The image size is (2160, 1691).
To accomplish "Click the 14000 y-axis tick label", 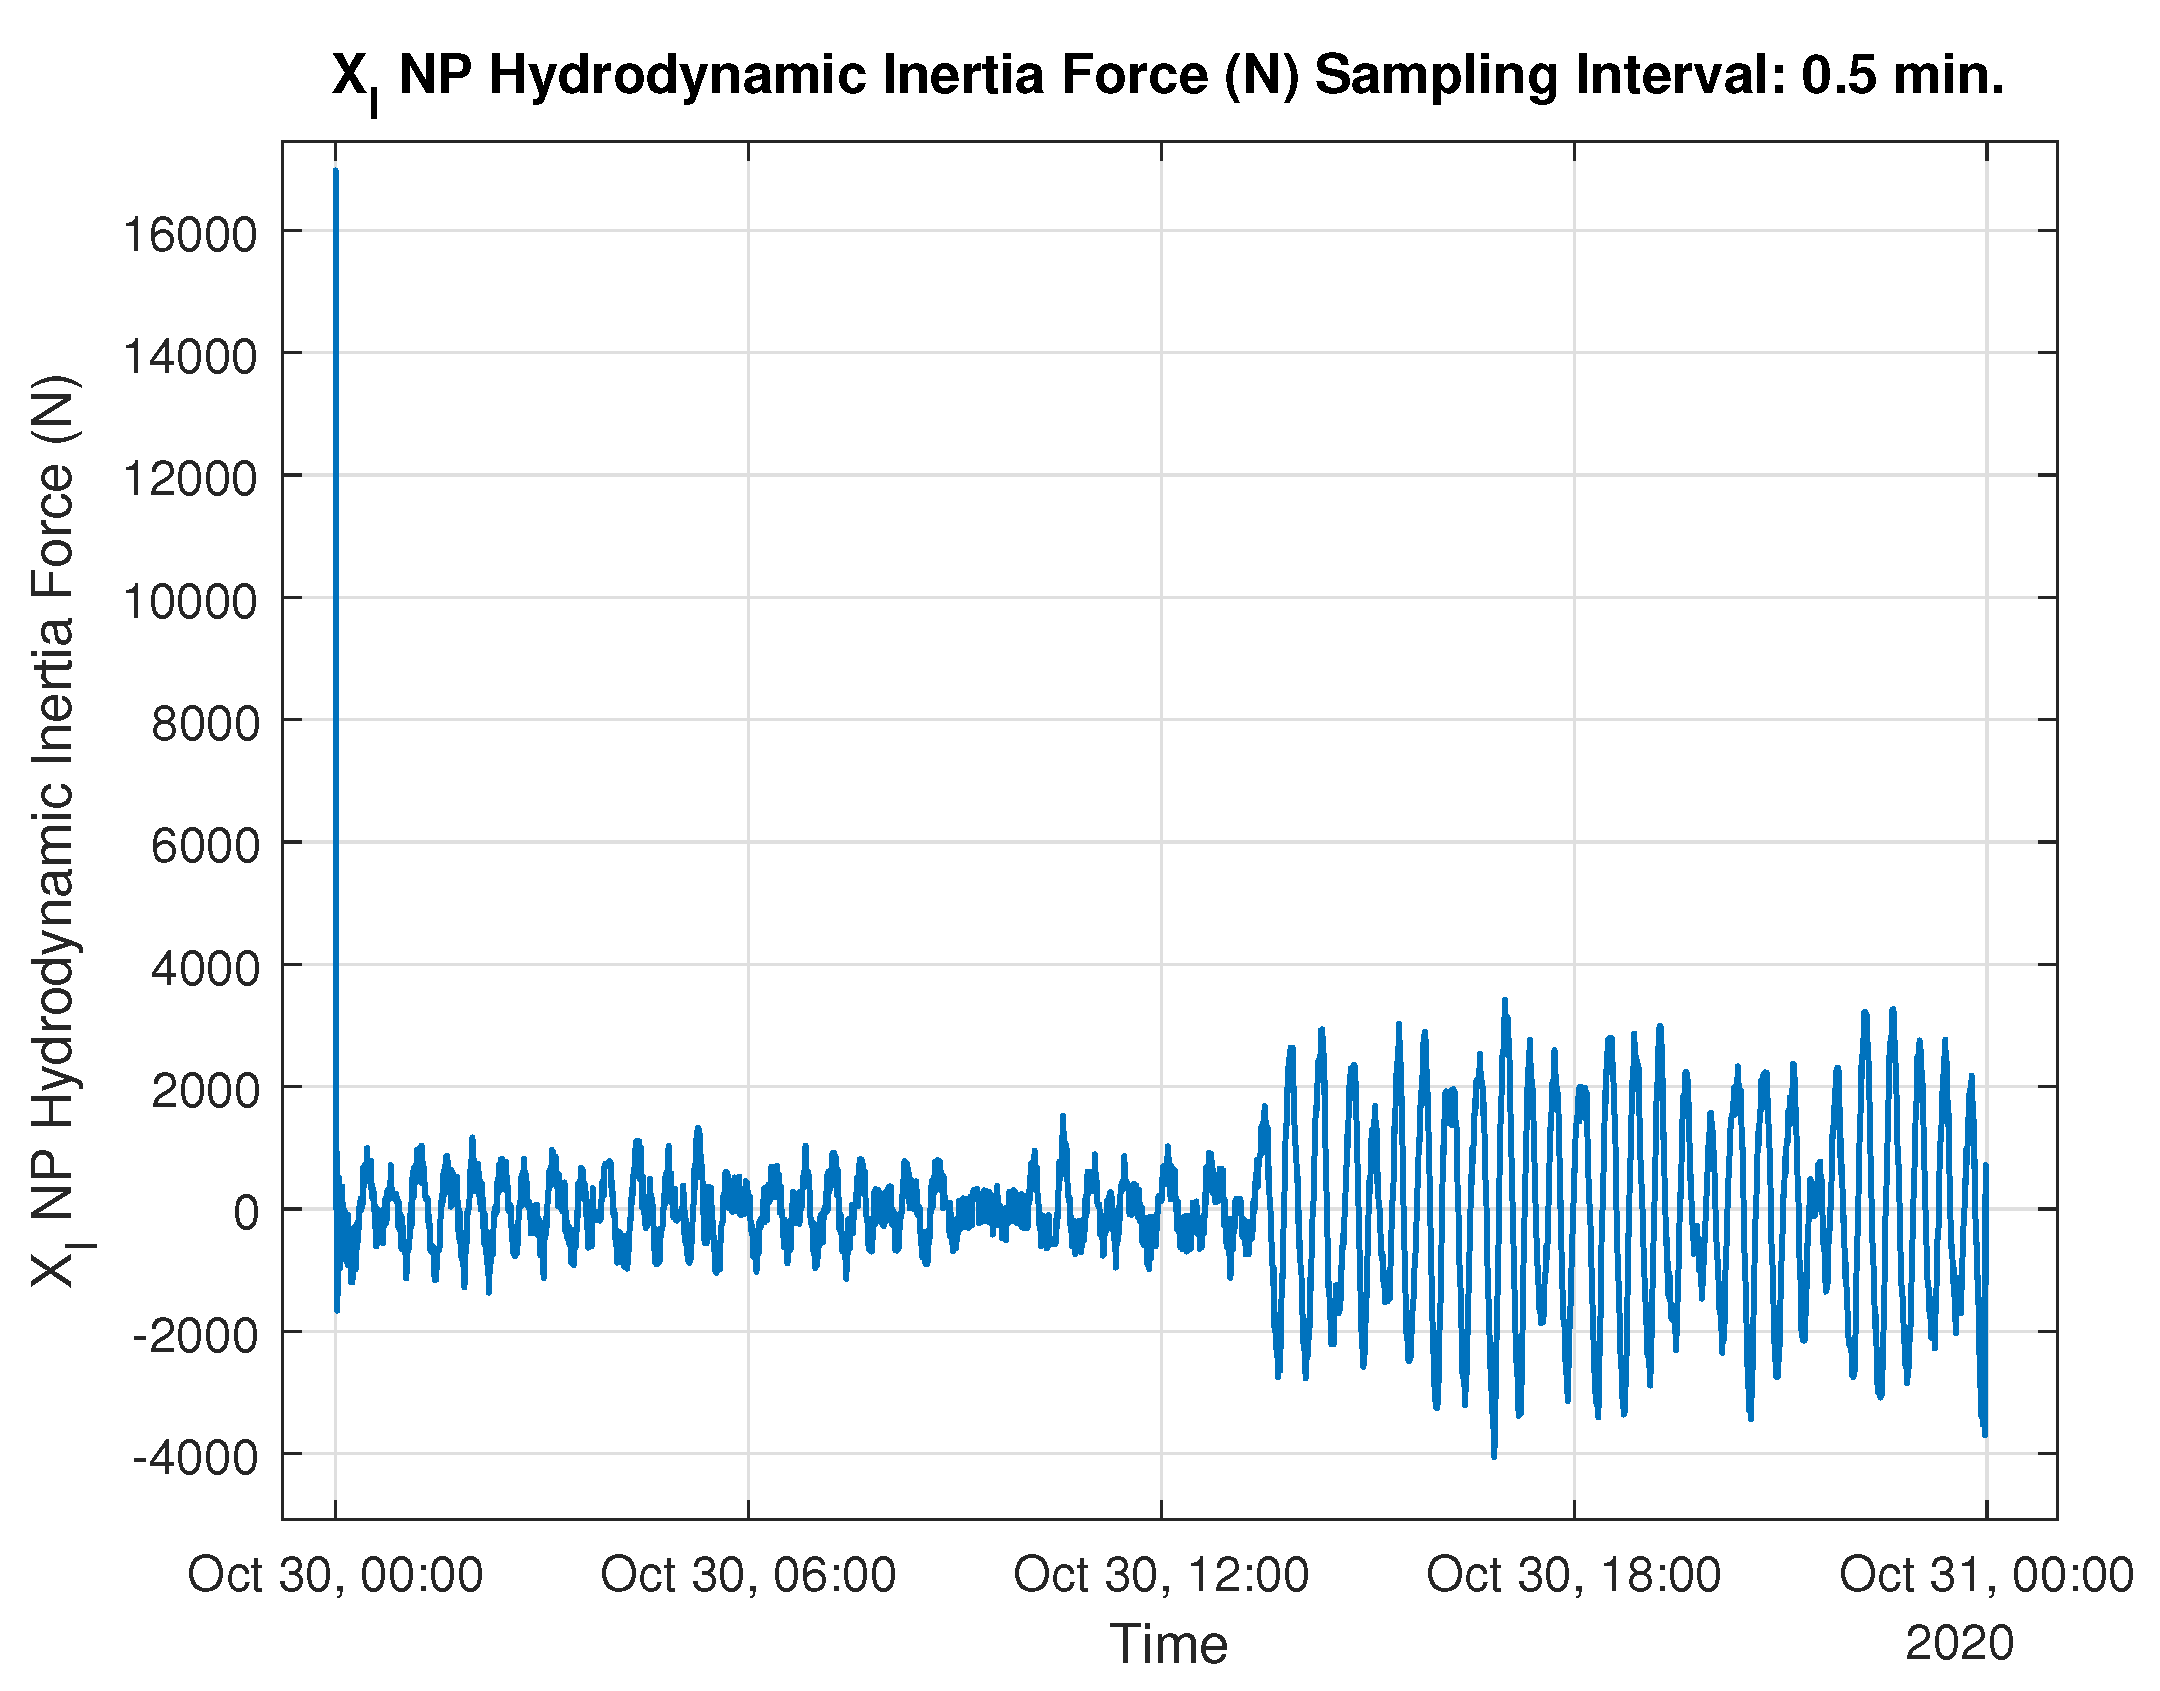I will click(190, 357).
